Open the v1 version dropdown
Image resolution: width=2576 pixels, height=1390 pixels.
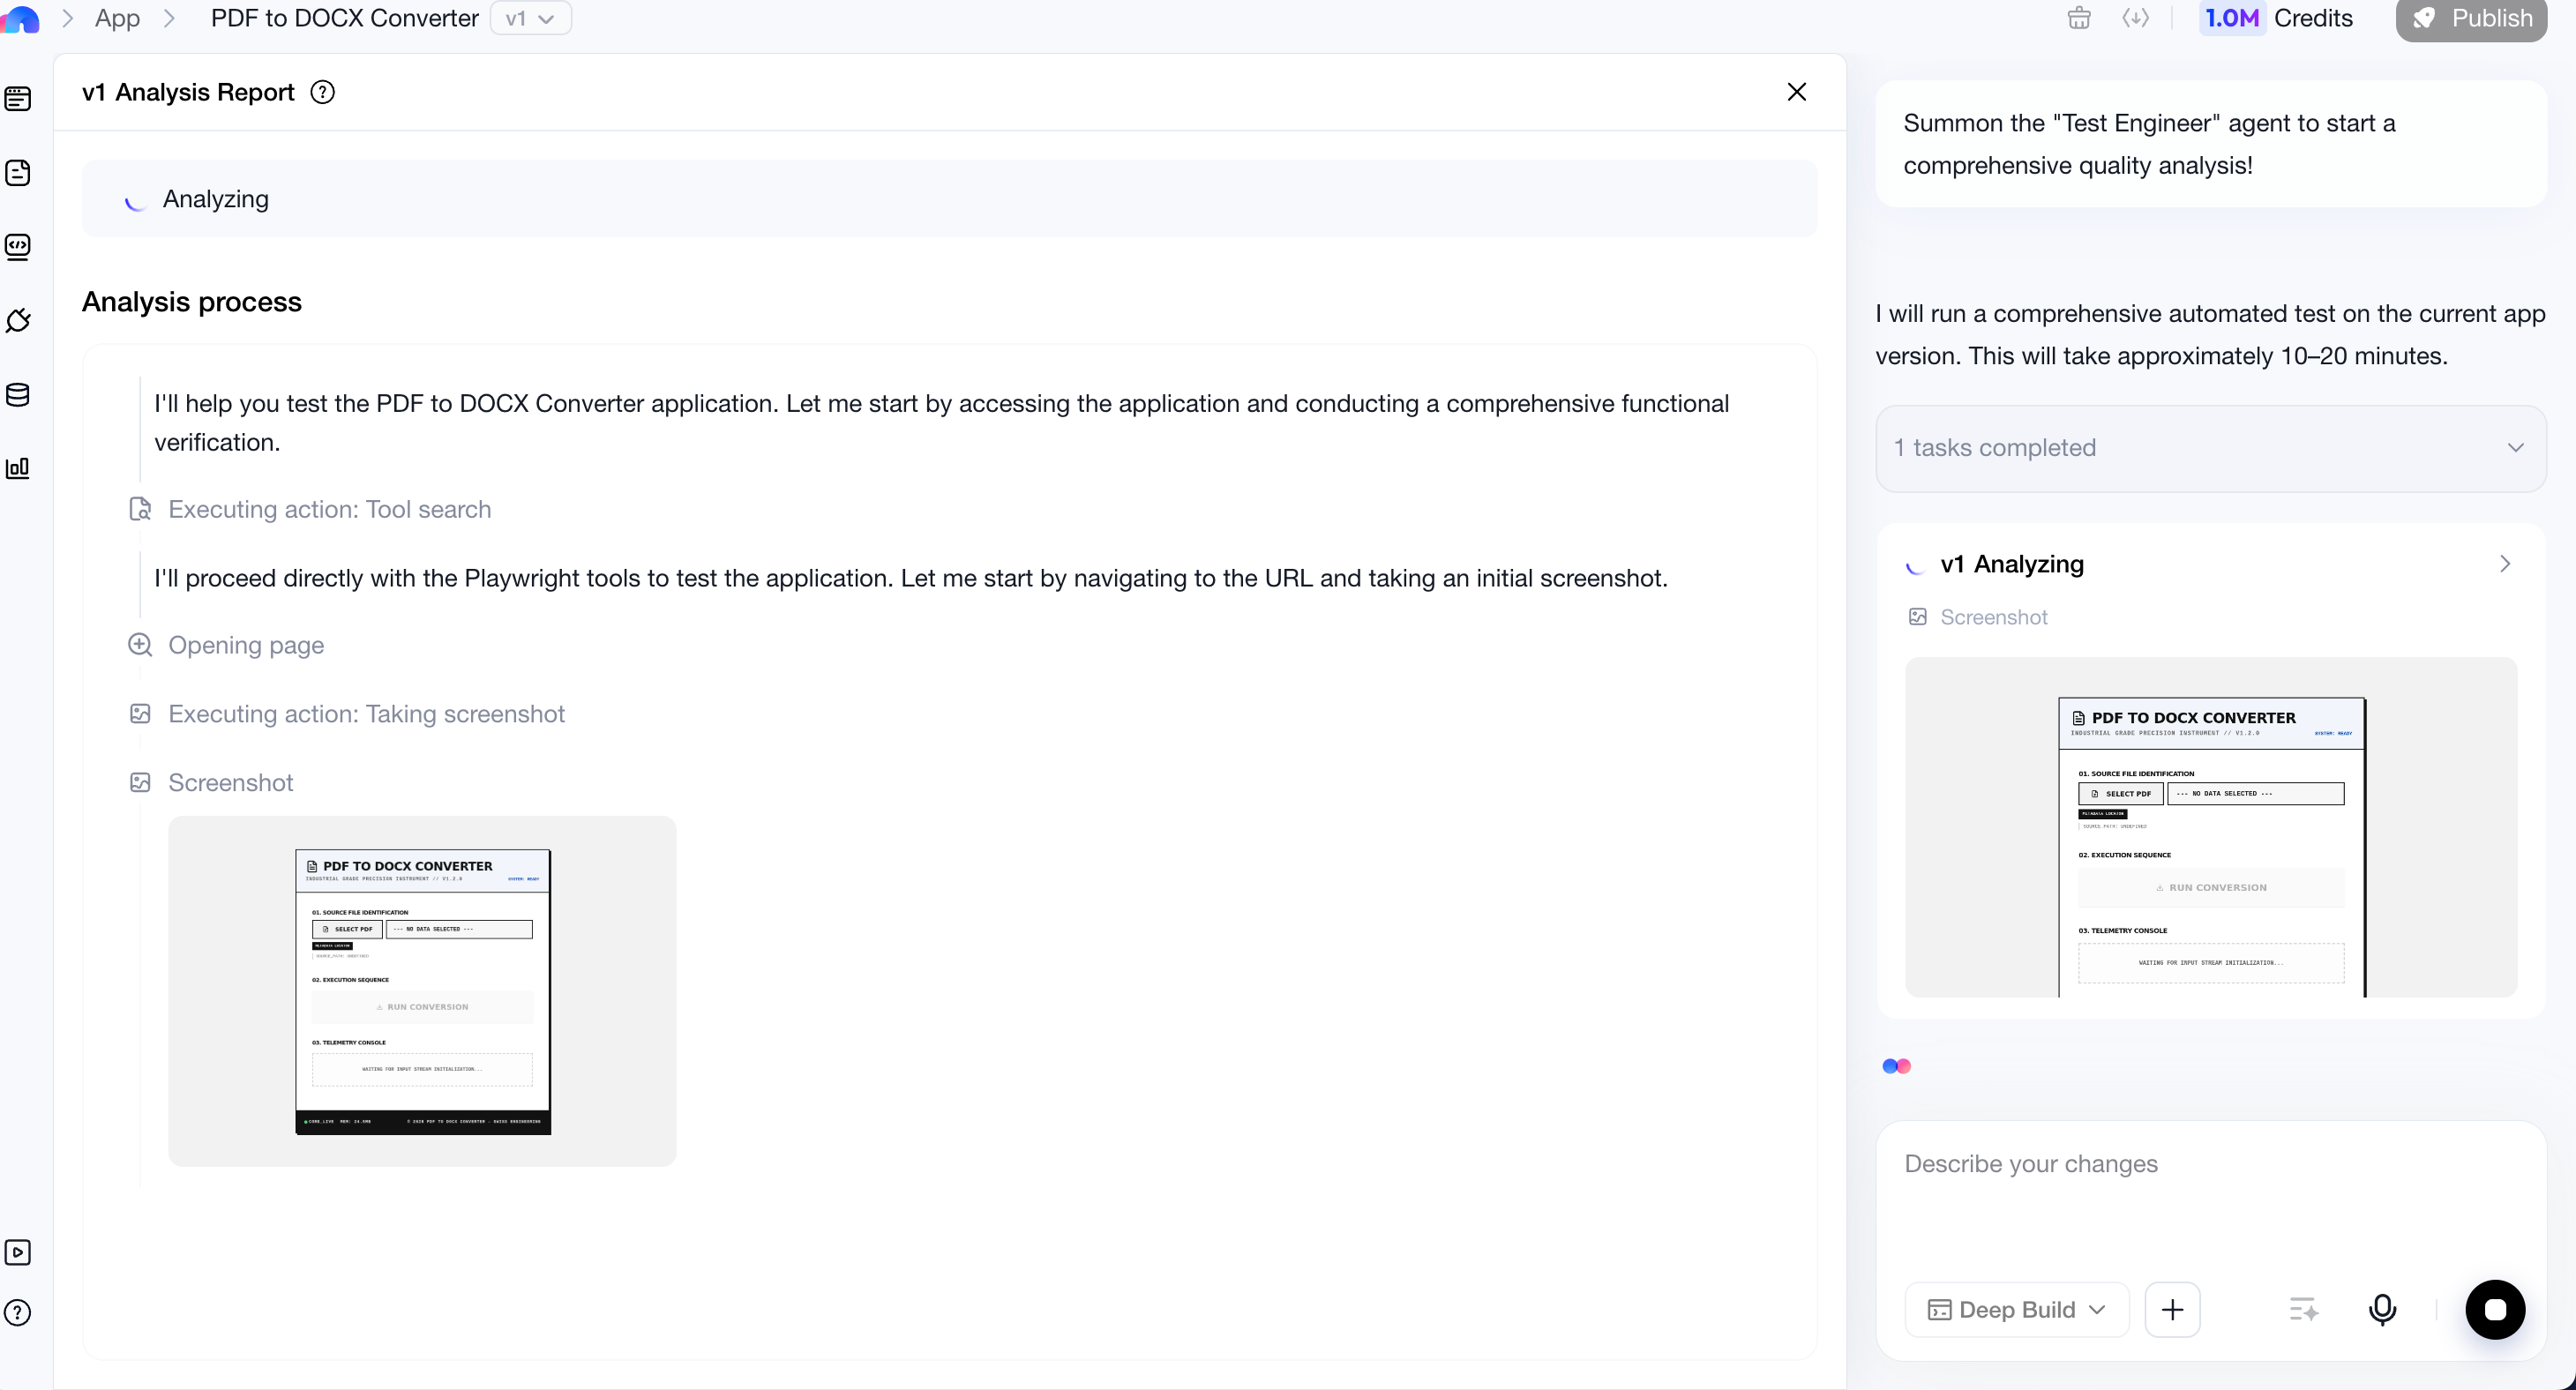coord(530,18)
